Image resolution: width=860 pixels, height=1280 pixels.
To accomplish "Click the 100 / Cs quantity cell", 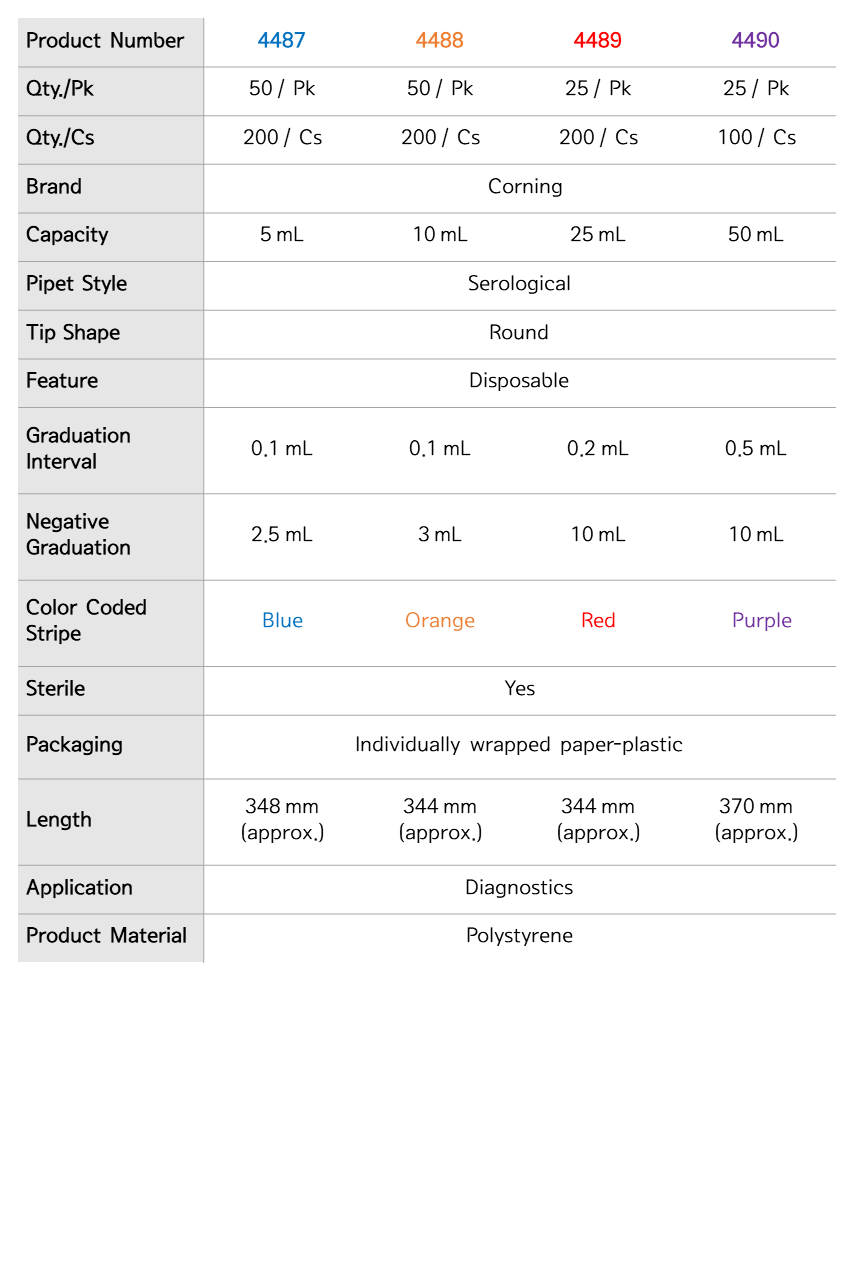I will coord(757,138).
